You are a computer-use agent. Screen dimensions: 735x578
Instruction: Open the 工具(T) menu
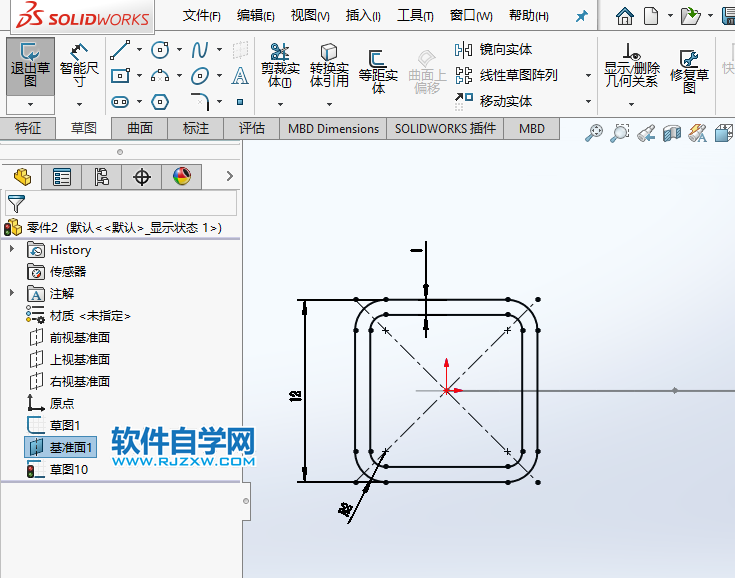(415, 16)
